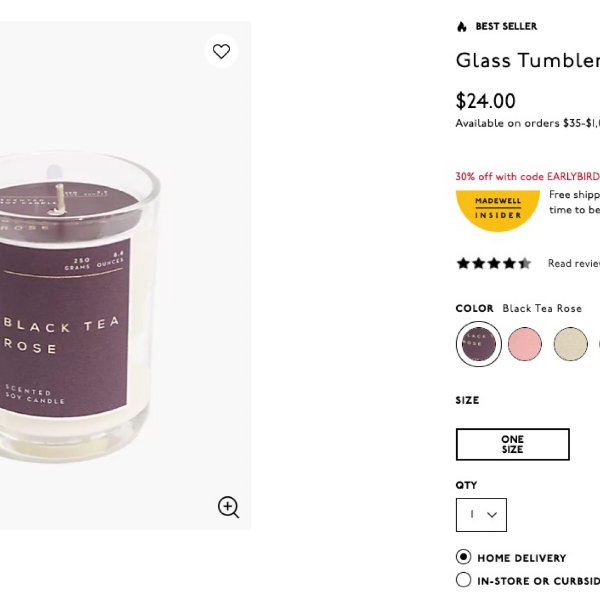Select the Black Tea Rose color swatch
Image resolution: width=600 pixels, height=600 pixels.
tap(479, 344)
